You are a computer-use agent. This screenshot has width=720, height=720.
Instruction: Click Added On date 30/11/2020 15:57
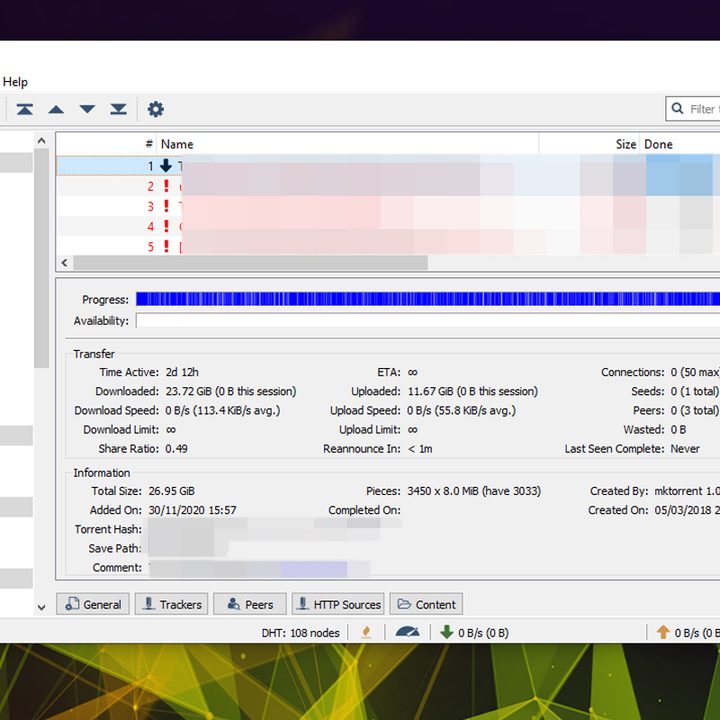point(192,510)
